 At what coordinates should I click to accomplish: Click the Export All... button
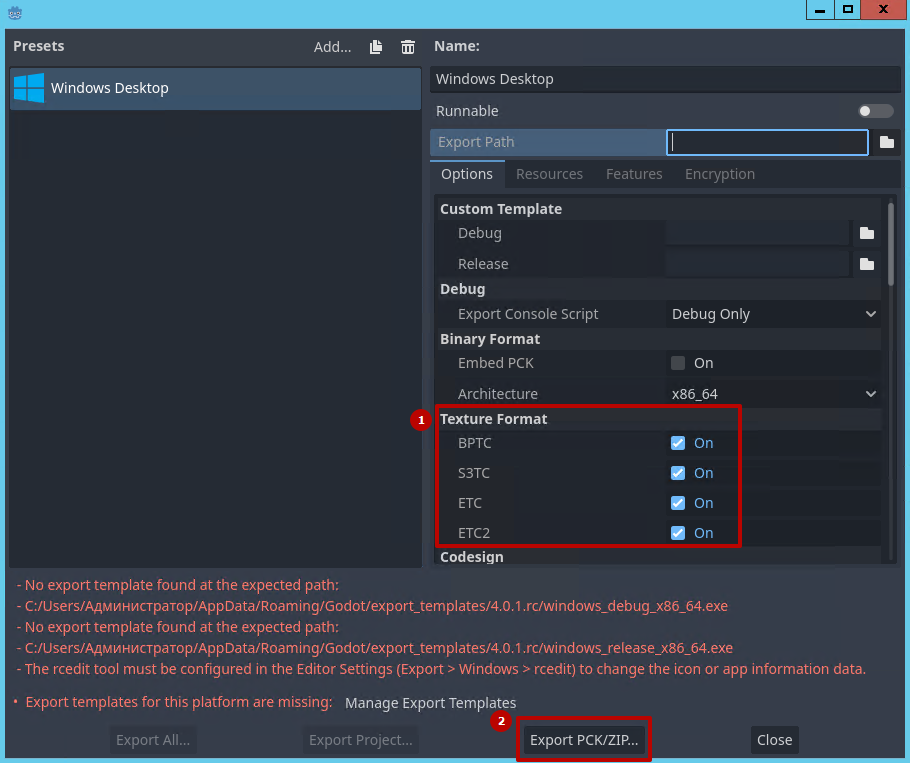[x=153, y=740]
